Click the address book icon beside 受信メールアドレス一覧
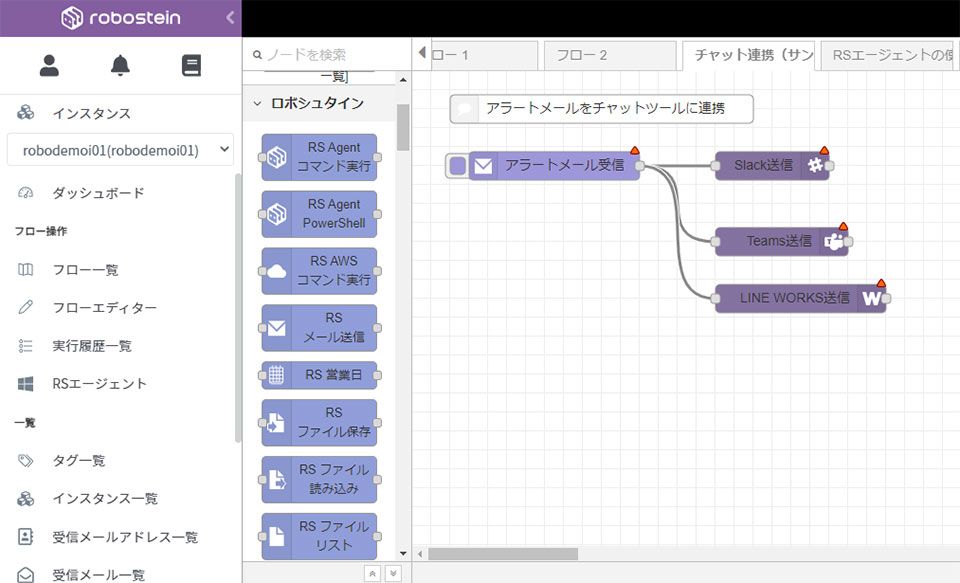The height and width of the screenshot is (583, 960). [x=25, y=537]
